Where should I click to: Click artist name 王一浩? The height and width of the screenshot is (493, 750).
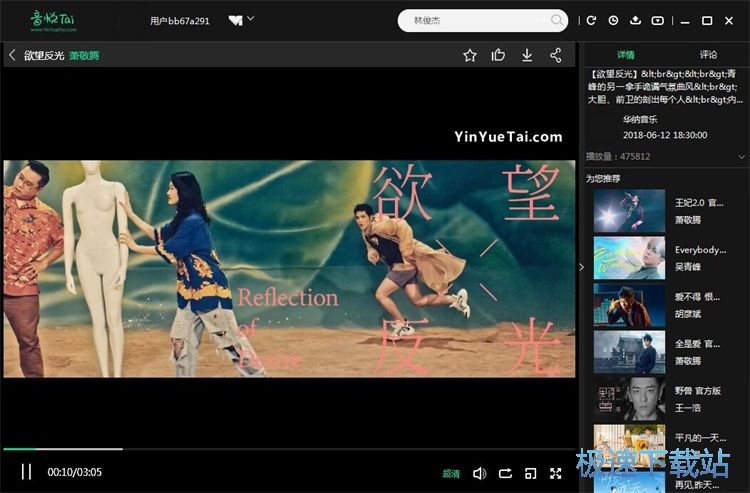(x=687, y=407)
